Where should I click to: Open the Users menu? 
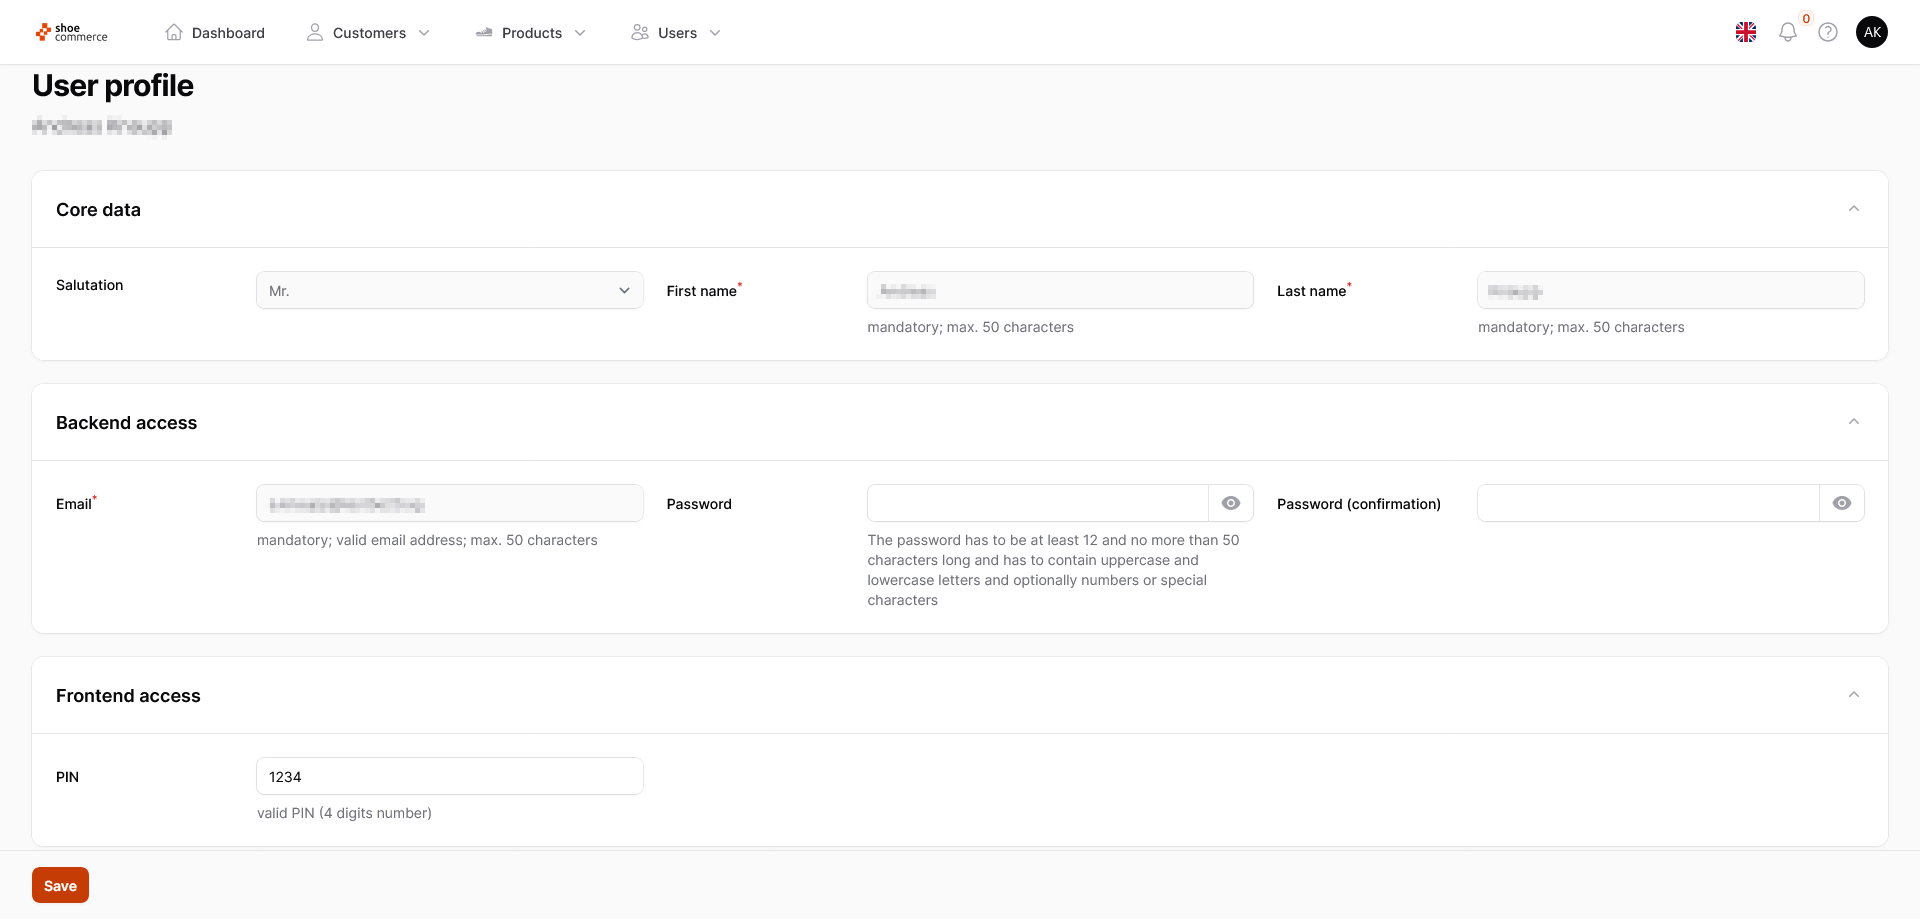[676, 33]
